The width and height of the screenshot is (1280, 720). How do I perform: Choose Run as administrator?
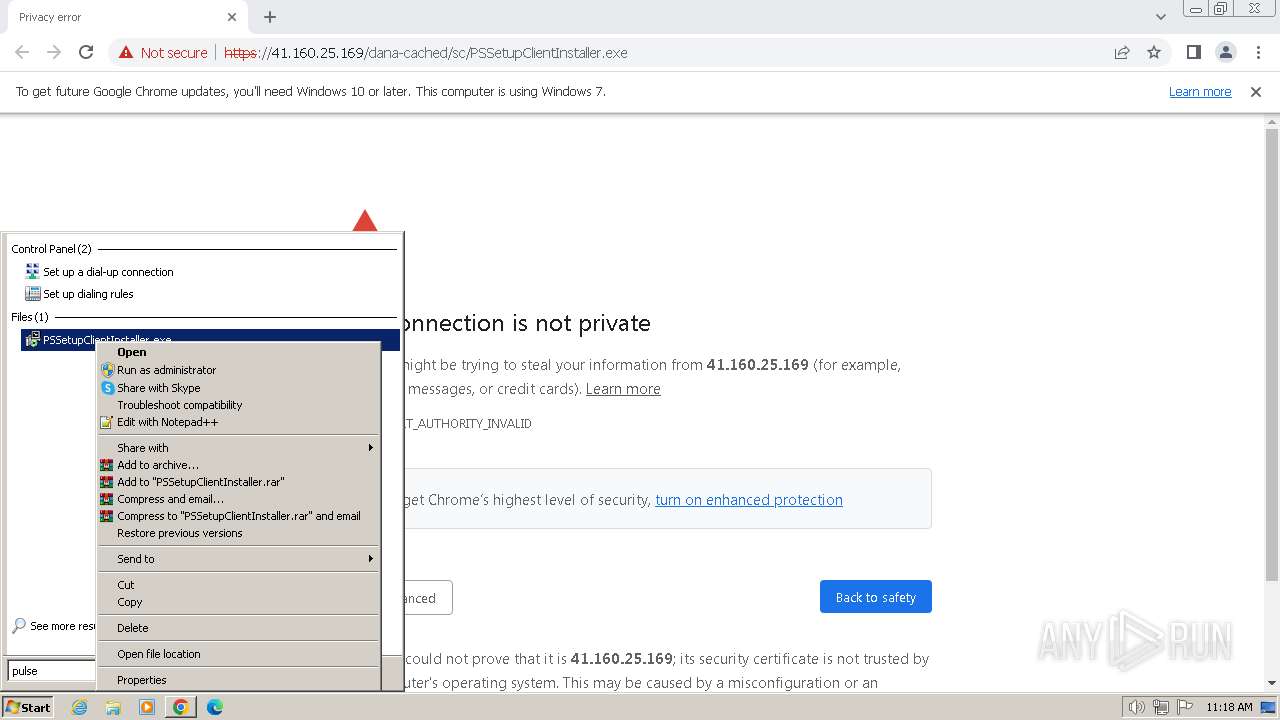point(239,370)
